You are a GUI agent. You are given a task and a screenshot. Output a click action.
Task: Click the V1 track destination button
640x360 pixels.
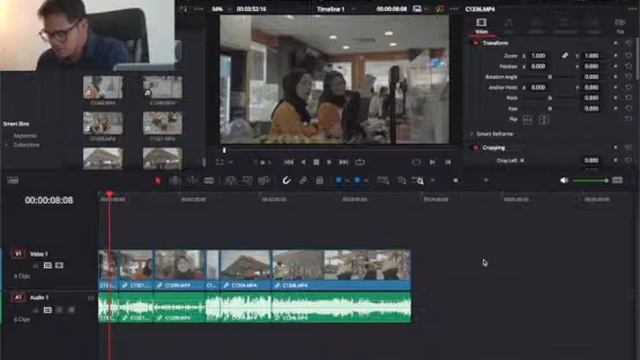pyautogui.click(x=18, y=254)
